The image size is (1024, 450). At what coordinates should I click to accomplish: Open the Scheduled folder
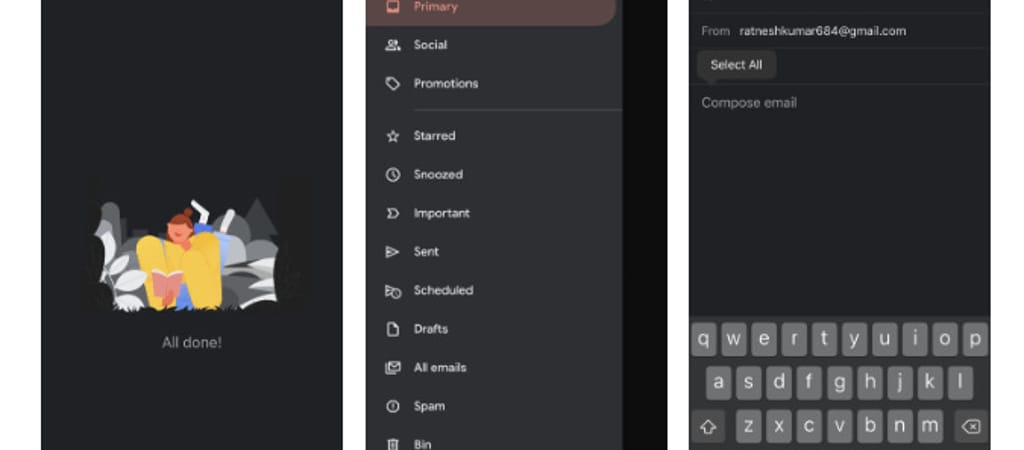pos(443,291)
